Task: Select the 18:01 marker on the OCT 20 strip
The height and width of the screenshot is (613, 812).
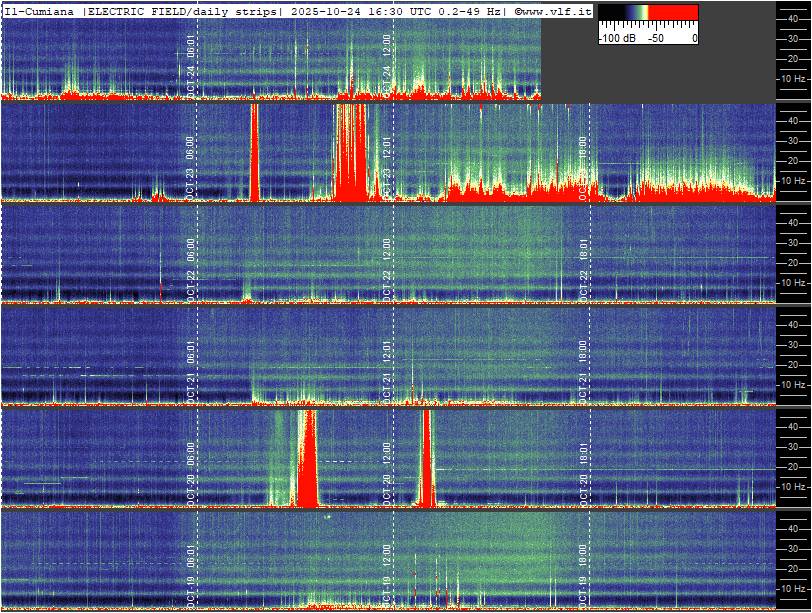Action: pyautogui.click(x=584, y=453)
